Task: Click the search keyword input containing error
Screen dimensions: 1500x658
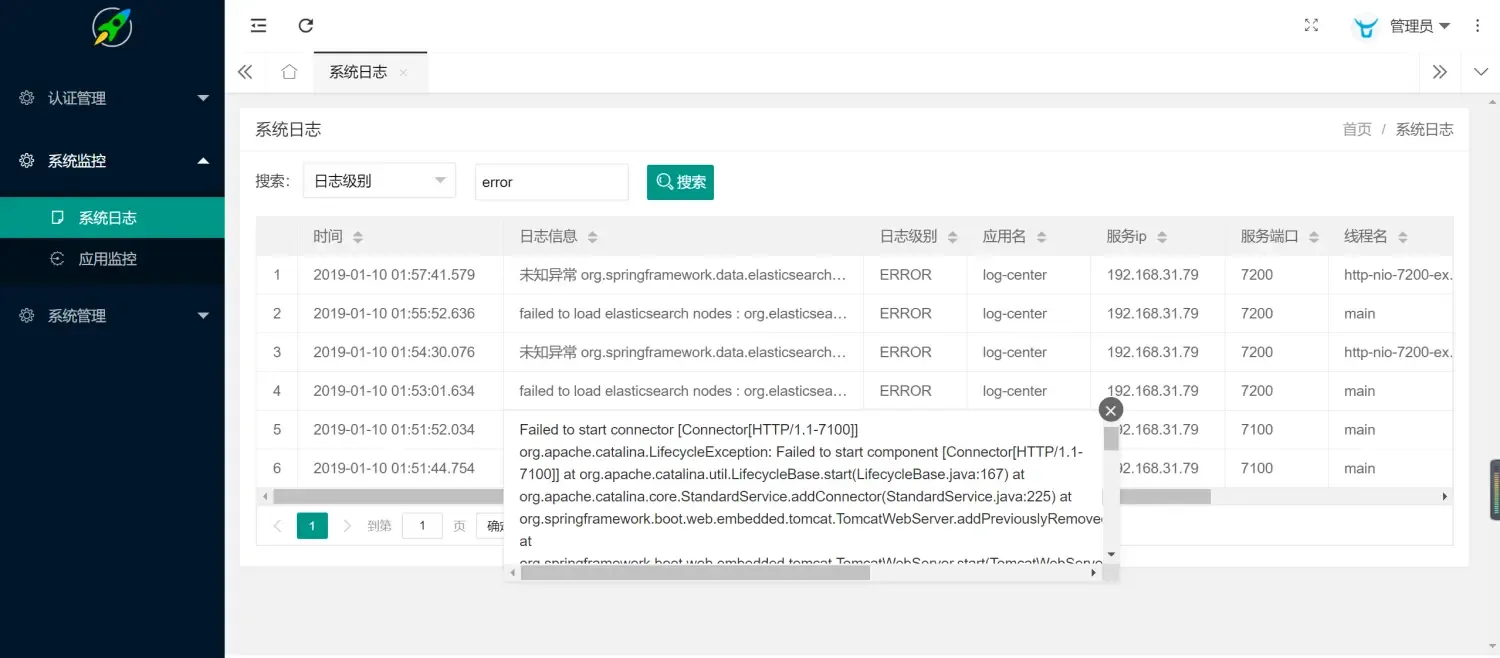Action: tap(551, 181)
